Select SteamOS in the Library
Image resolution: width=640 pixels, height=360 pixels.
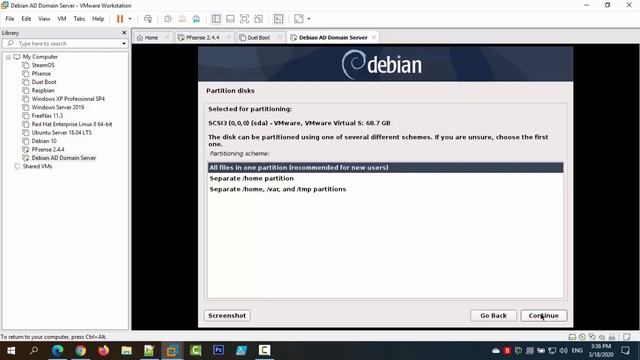[43, 65]
